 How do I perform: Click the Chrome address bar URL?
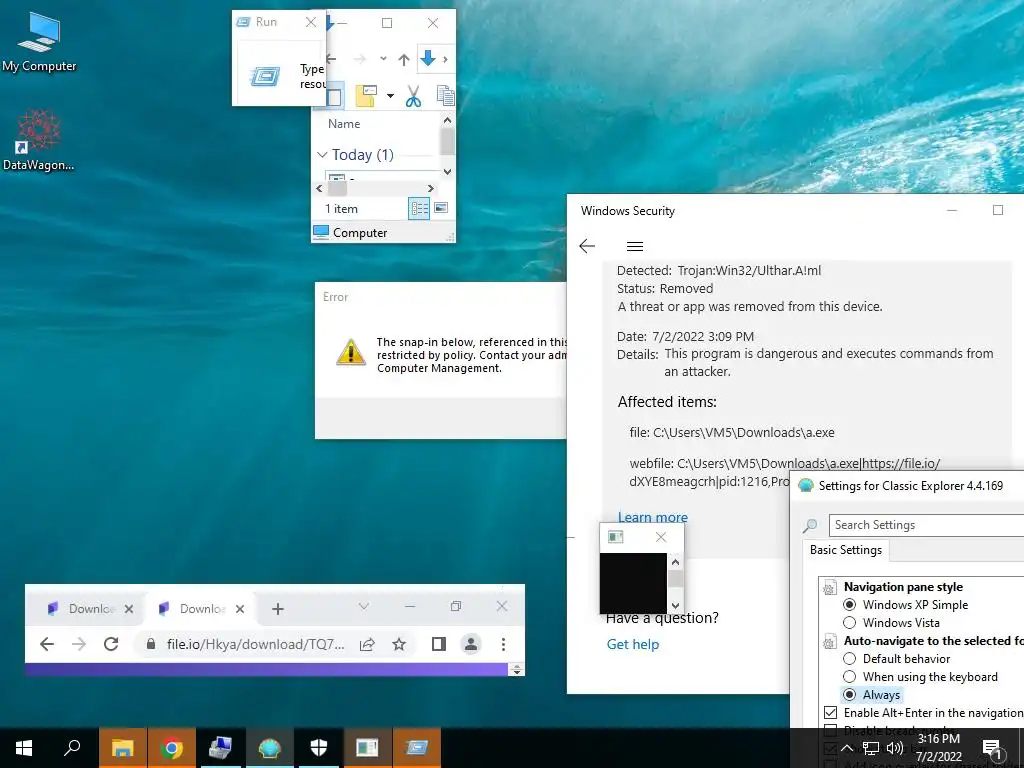(x=255, y=645)
